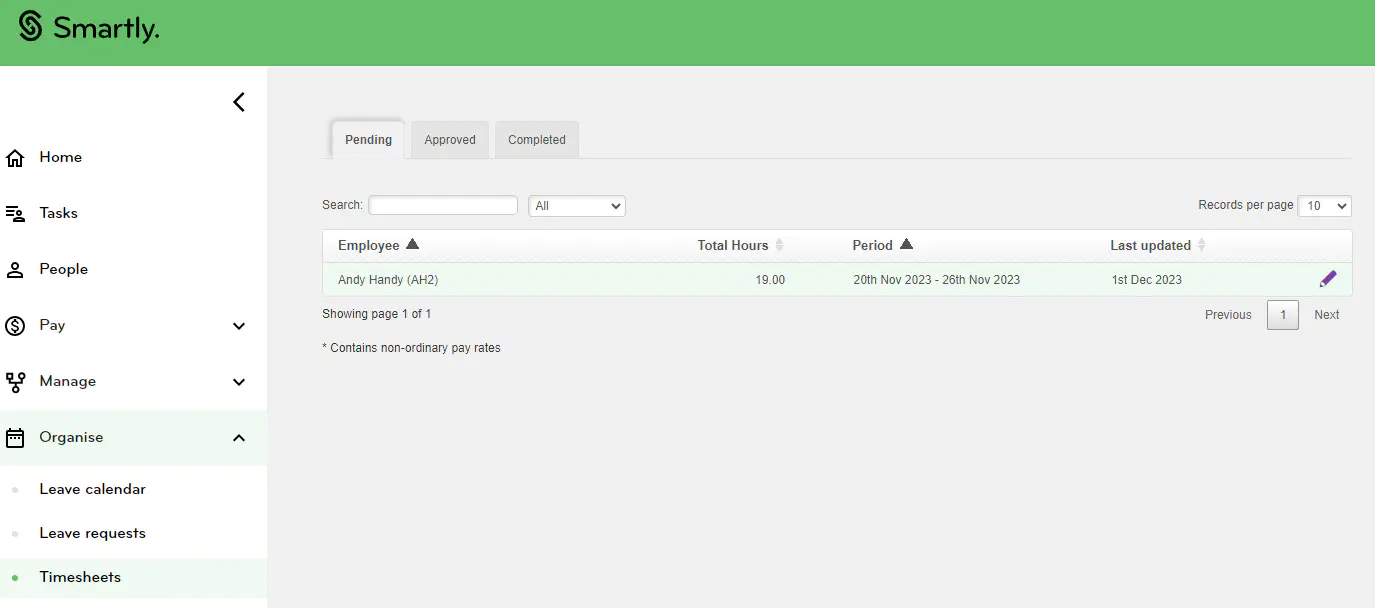
Task: Open the Completed tab
Action: (536, 139)
